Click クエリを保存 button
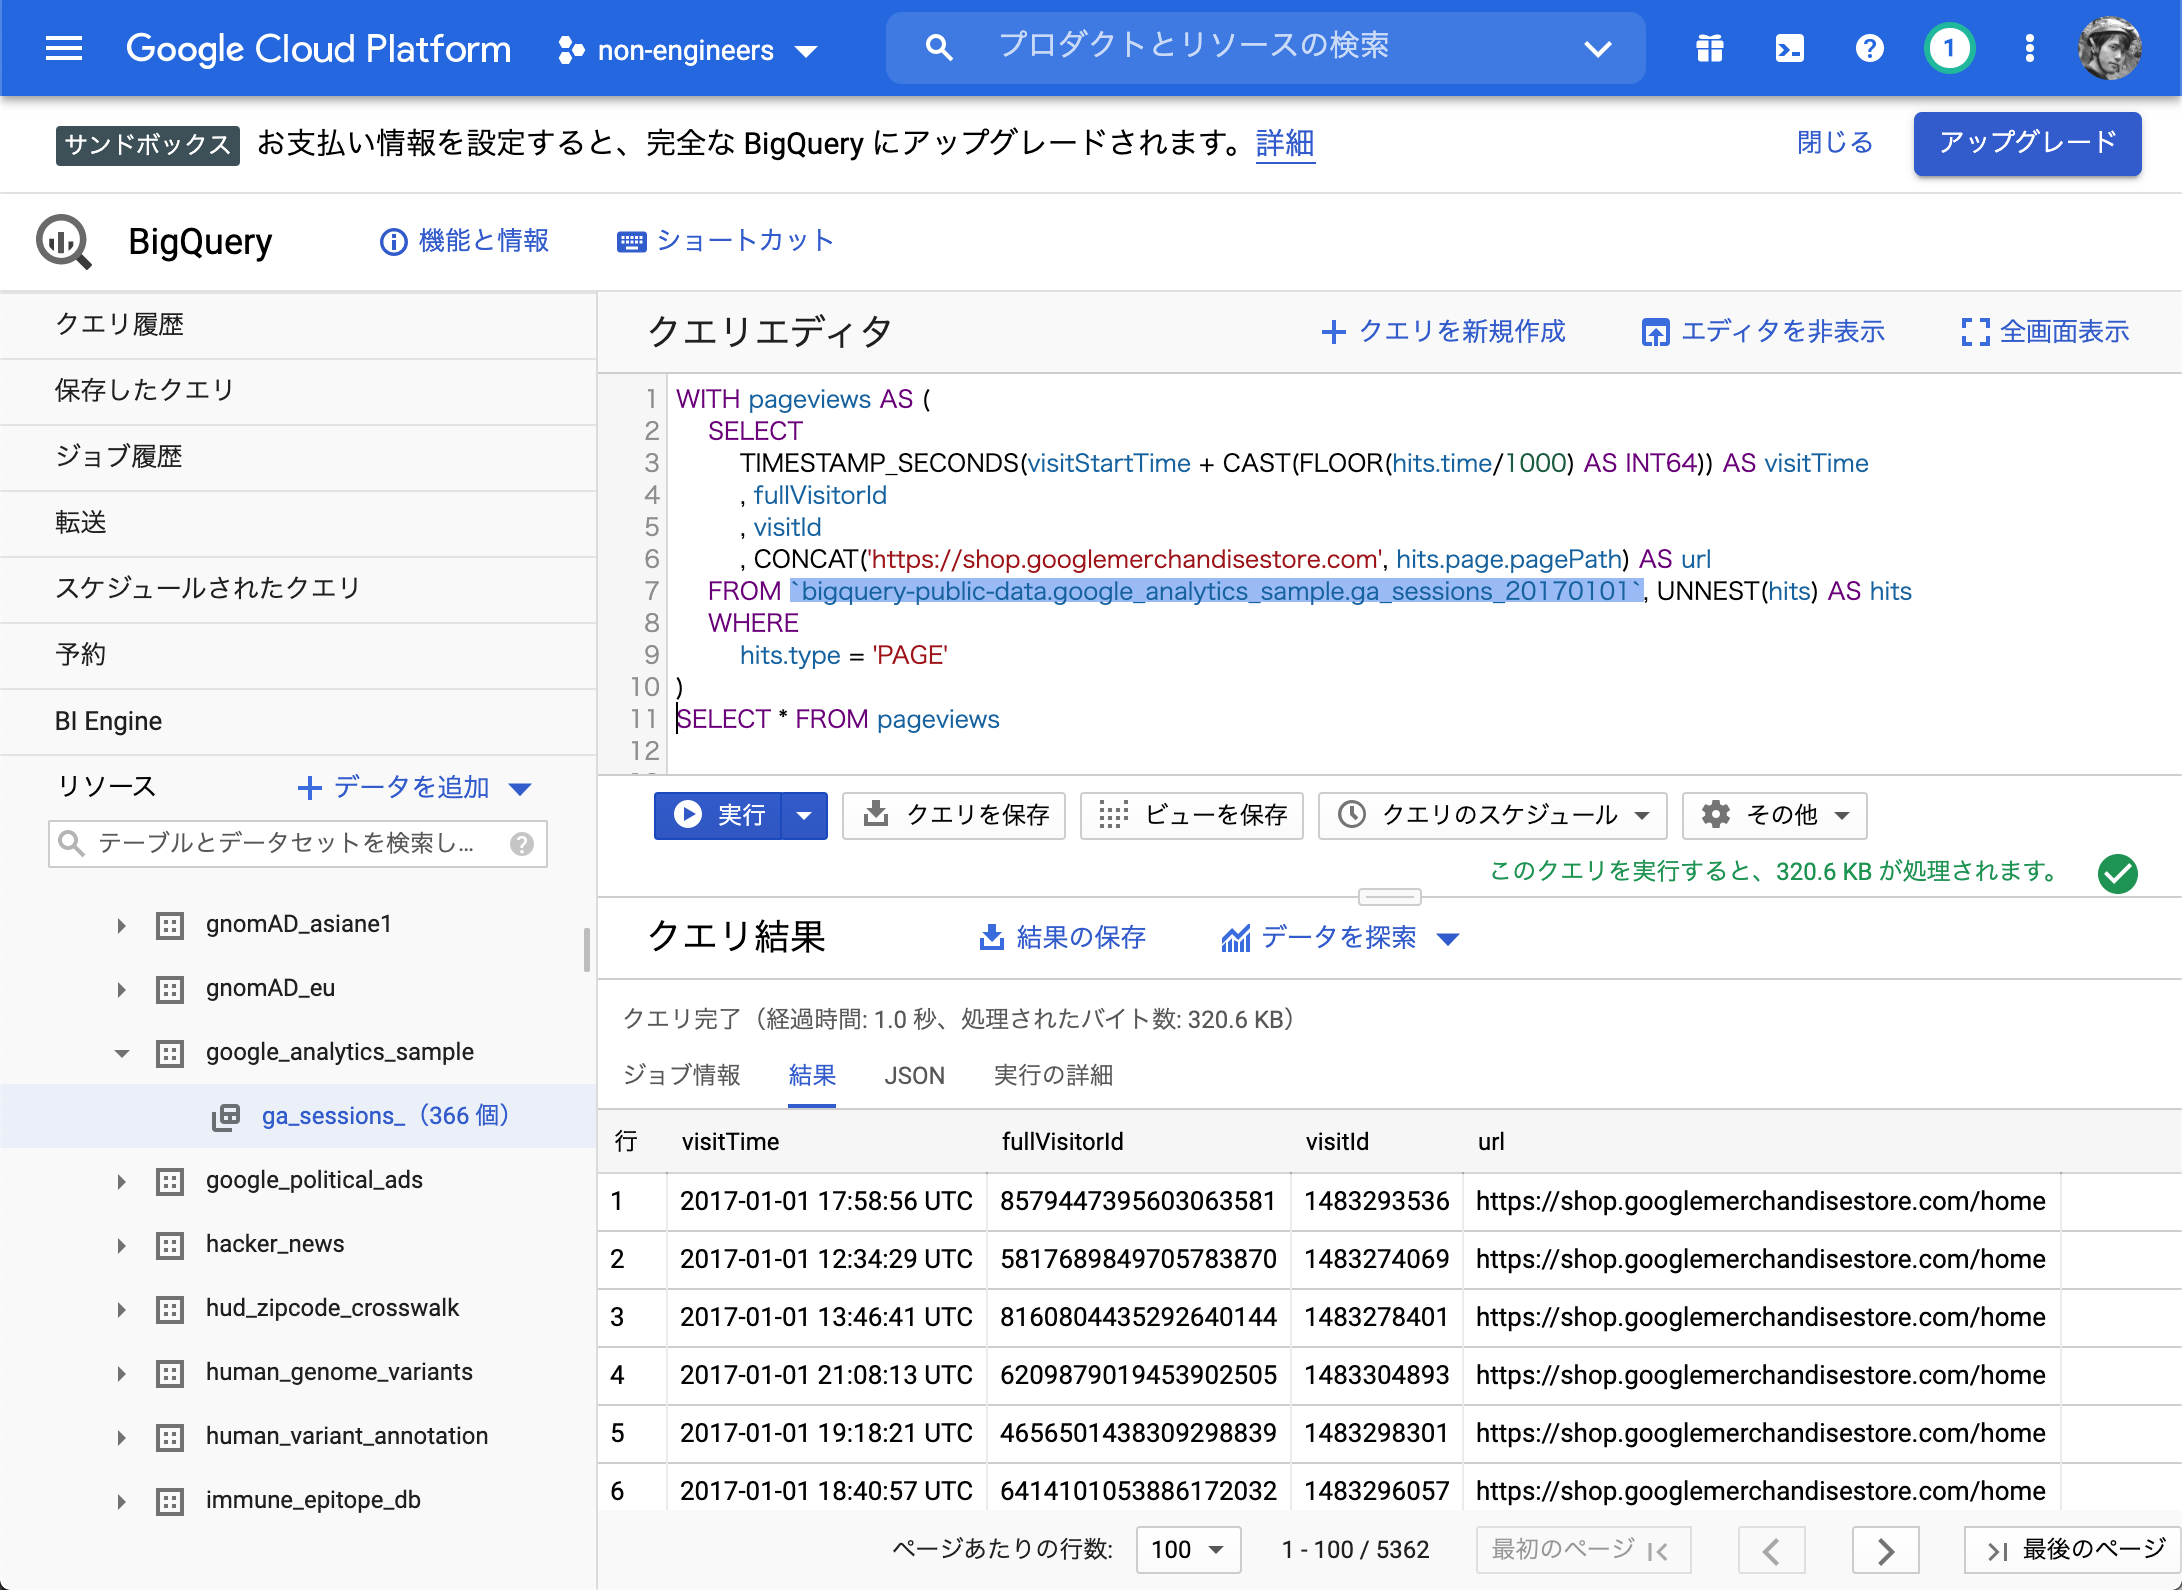This screenshot has height=1590, width=2182. pos(954,816)
